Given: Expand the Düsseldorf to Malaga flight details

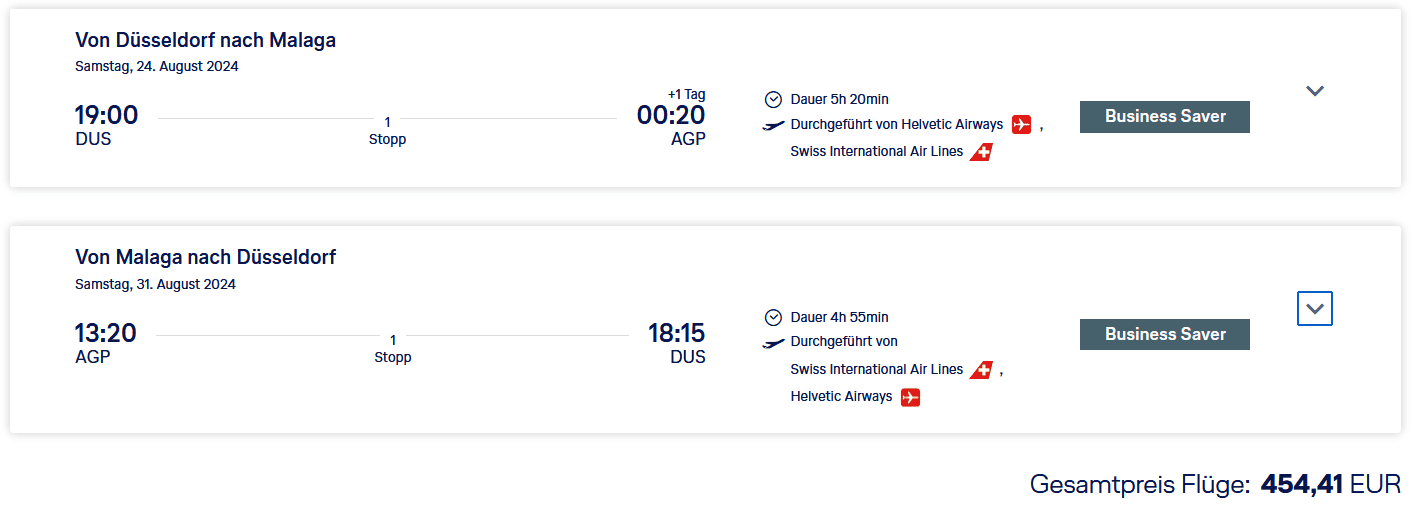Looking at the screenshot, I should (x=1315, y=91).
